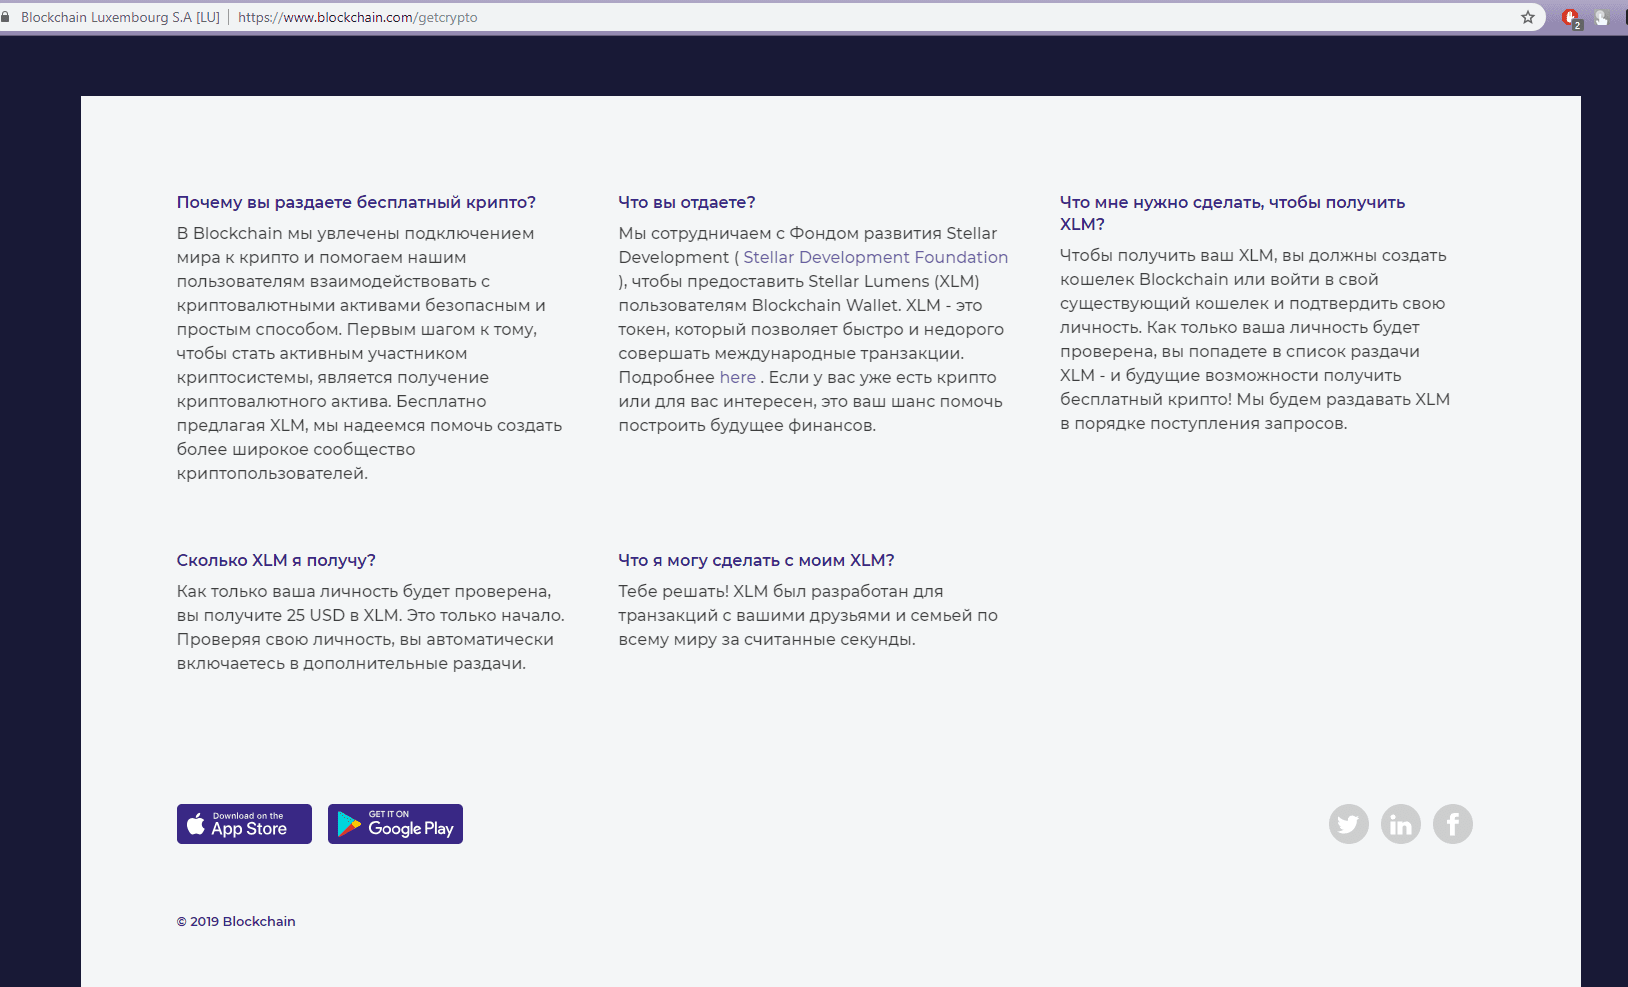This screenshot has width=1628, height=987.
Task: Click the padlock security icon
Action: click(x=6, y=17)
